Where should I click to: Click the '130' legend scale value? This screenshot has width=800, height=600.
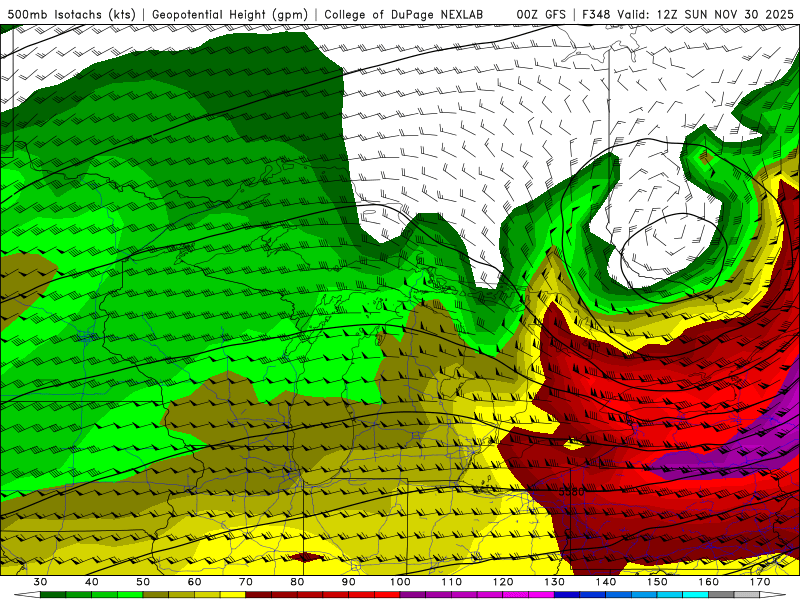point(554,582)
